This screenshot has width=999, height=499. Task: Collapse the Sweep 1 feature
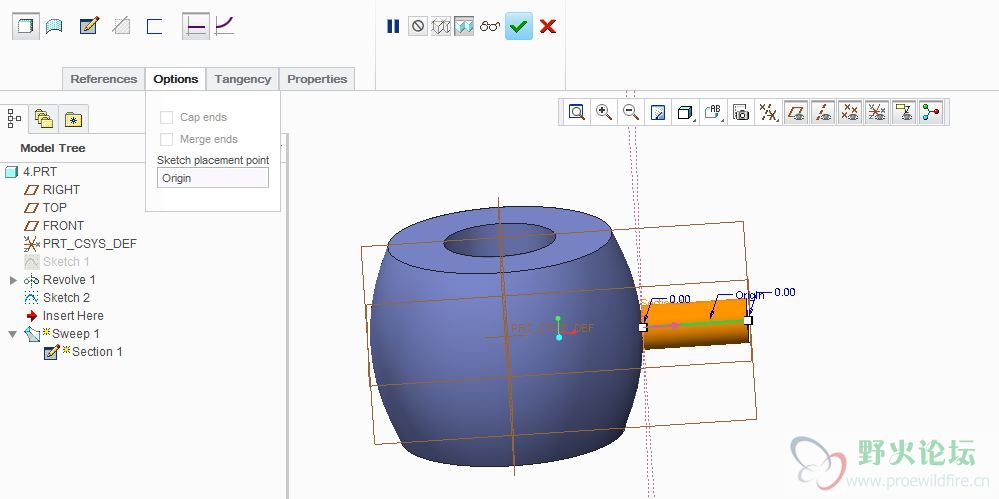click(13, 334)
